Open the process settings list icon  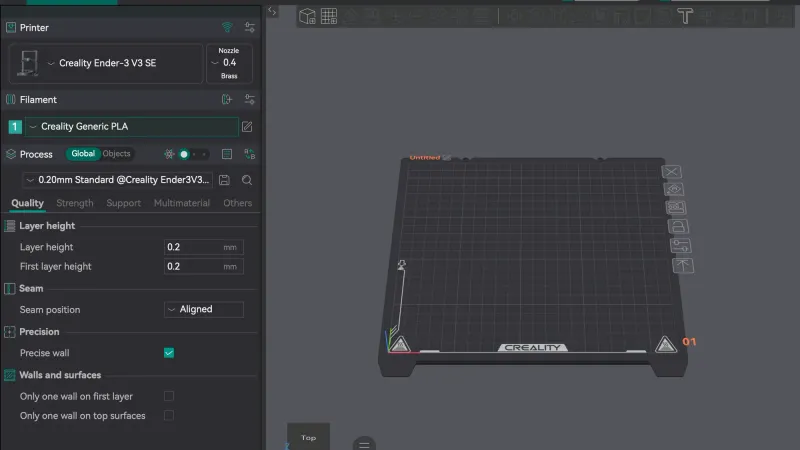[227, 154]
